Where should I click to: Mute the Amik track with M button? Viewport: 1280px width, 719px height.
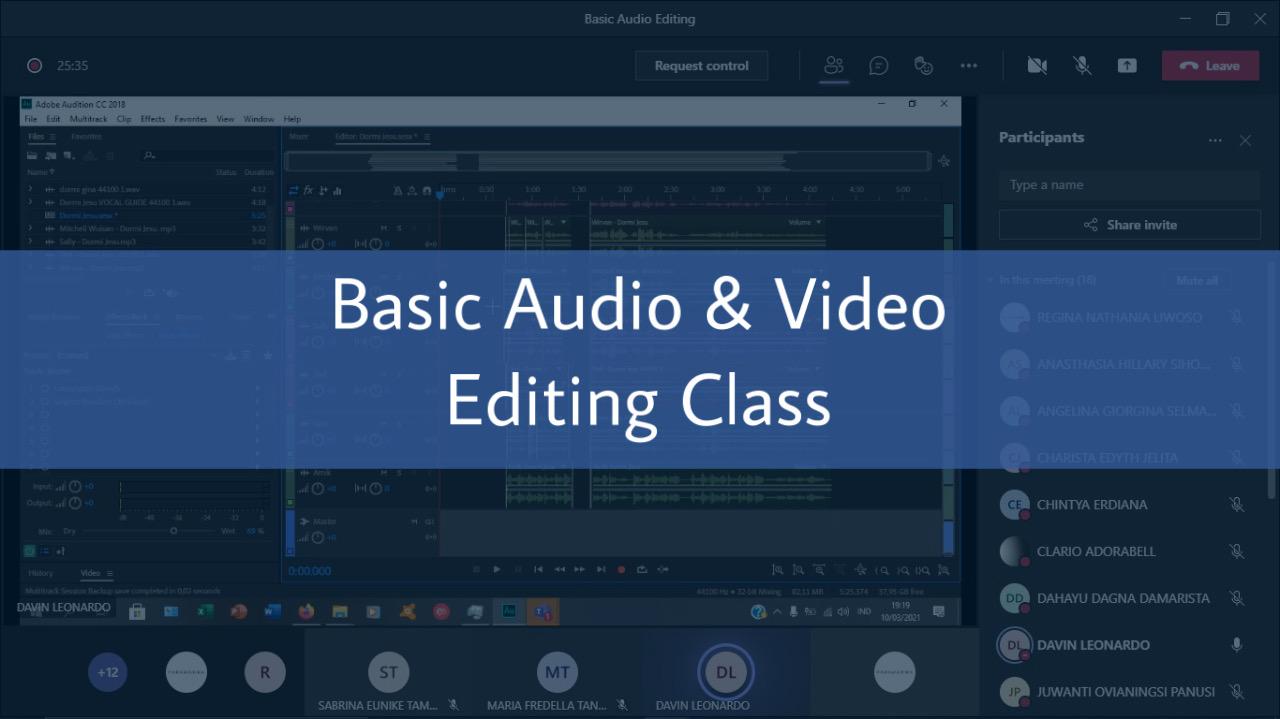tap(384, 473)
